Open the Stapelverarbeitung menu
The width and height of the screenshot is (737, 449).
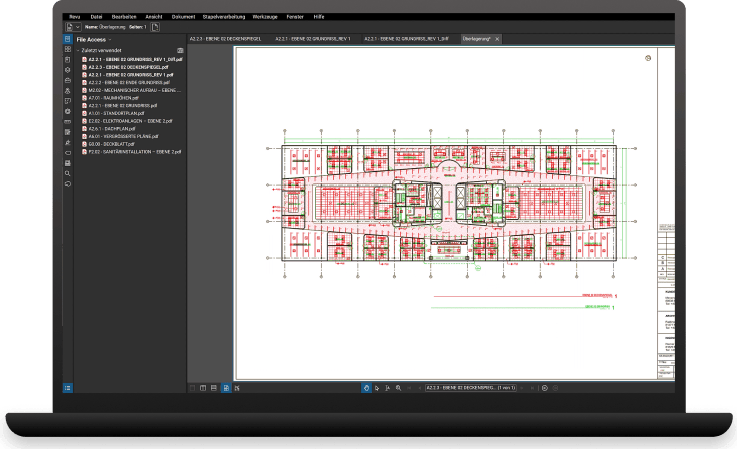(x=224, y=16)
